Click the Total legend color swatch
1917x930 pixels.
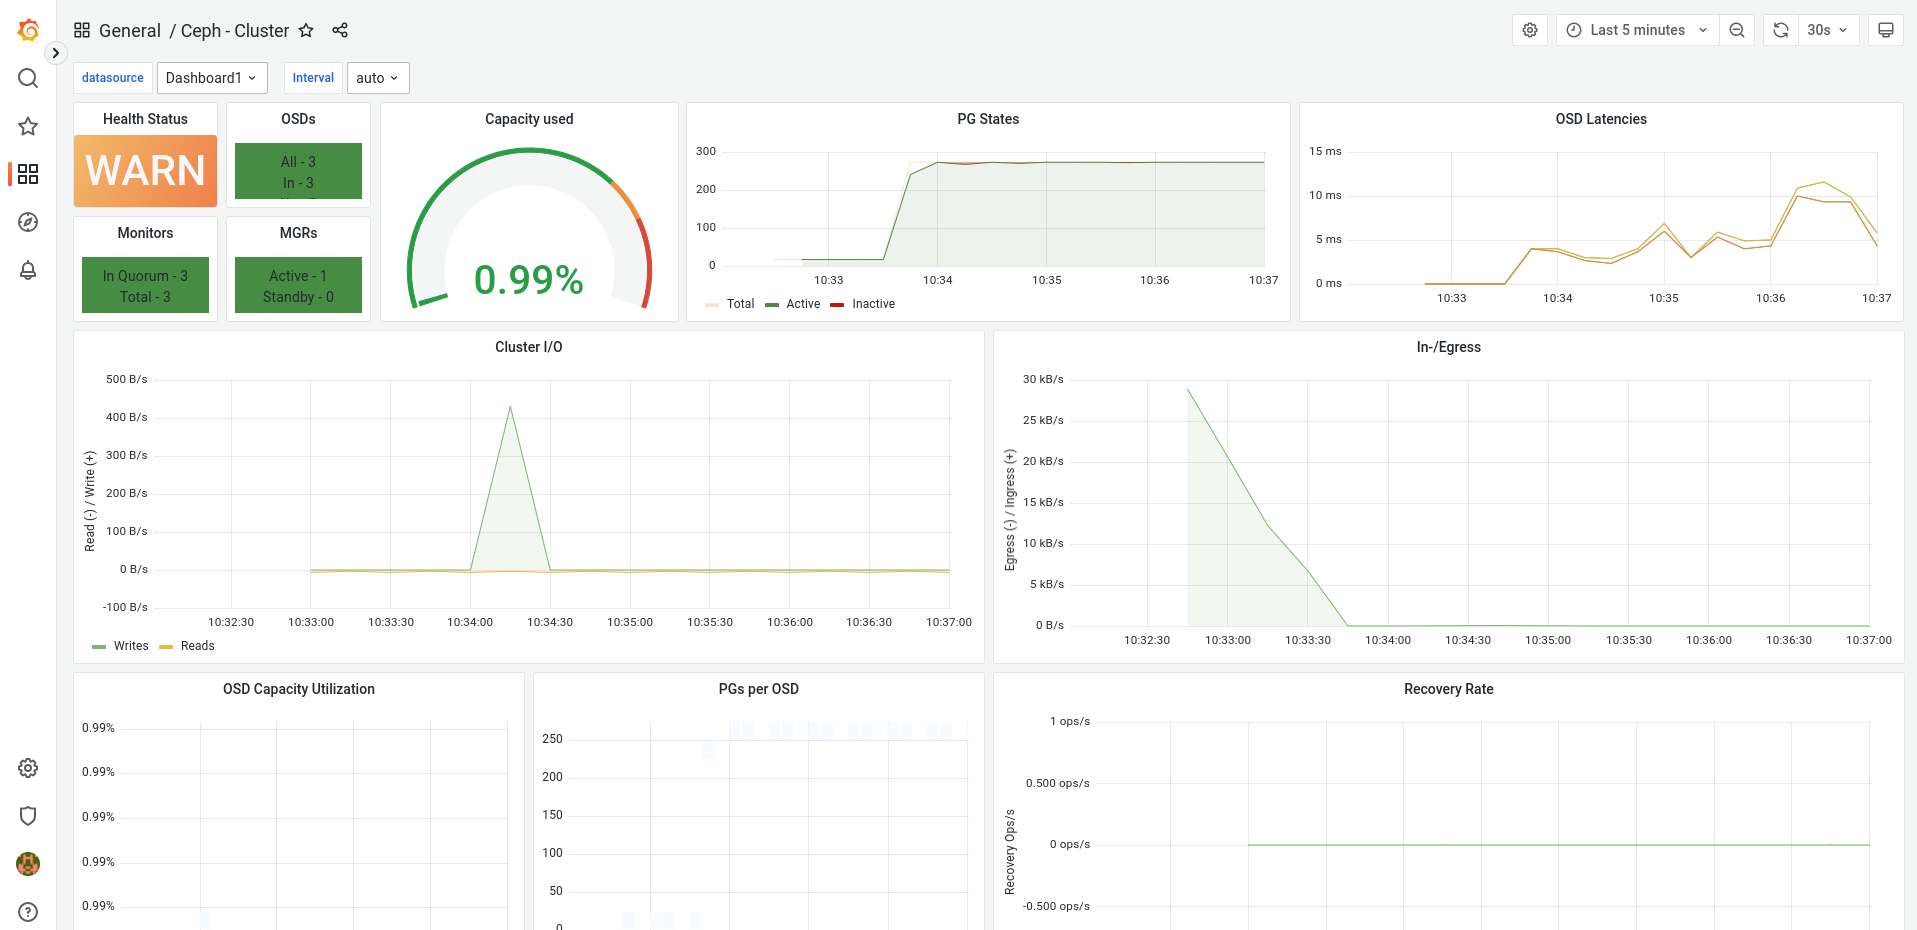click(x=712, y=305)
